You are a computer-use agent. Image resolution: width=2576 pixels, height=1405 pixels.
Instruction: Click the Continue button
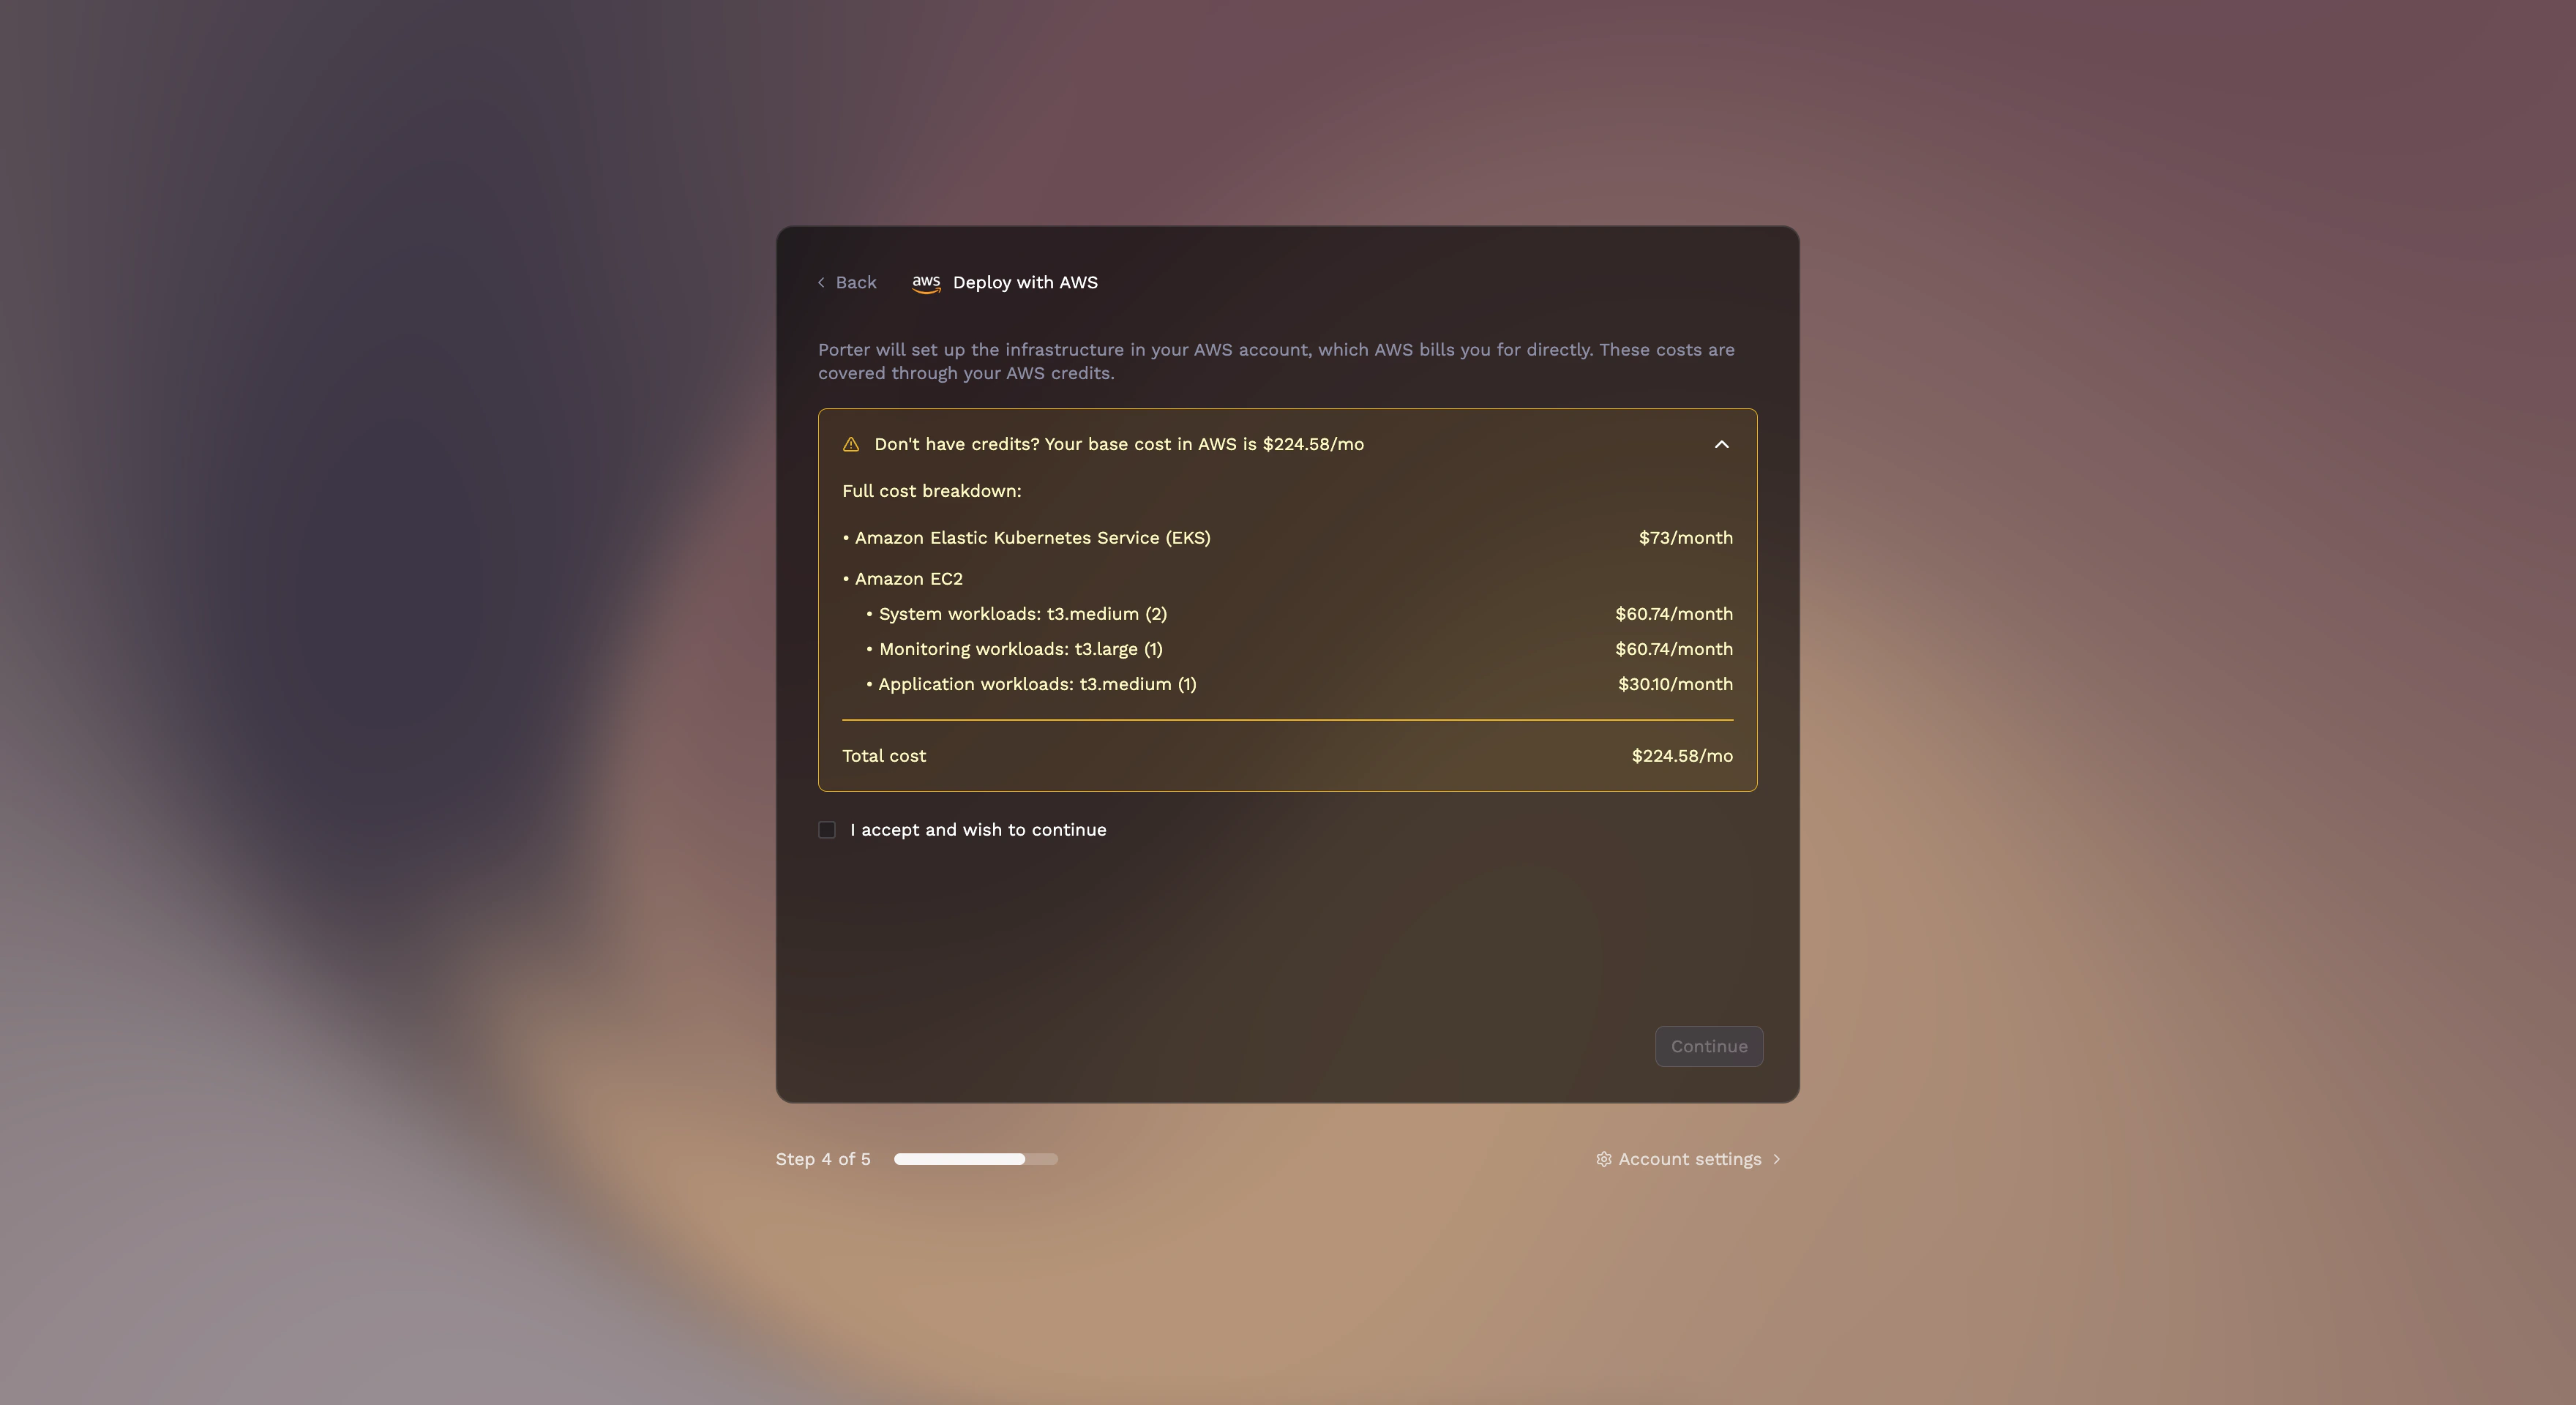[x=1709, y=1046]
